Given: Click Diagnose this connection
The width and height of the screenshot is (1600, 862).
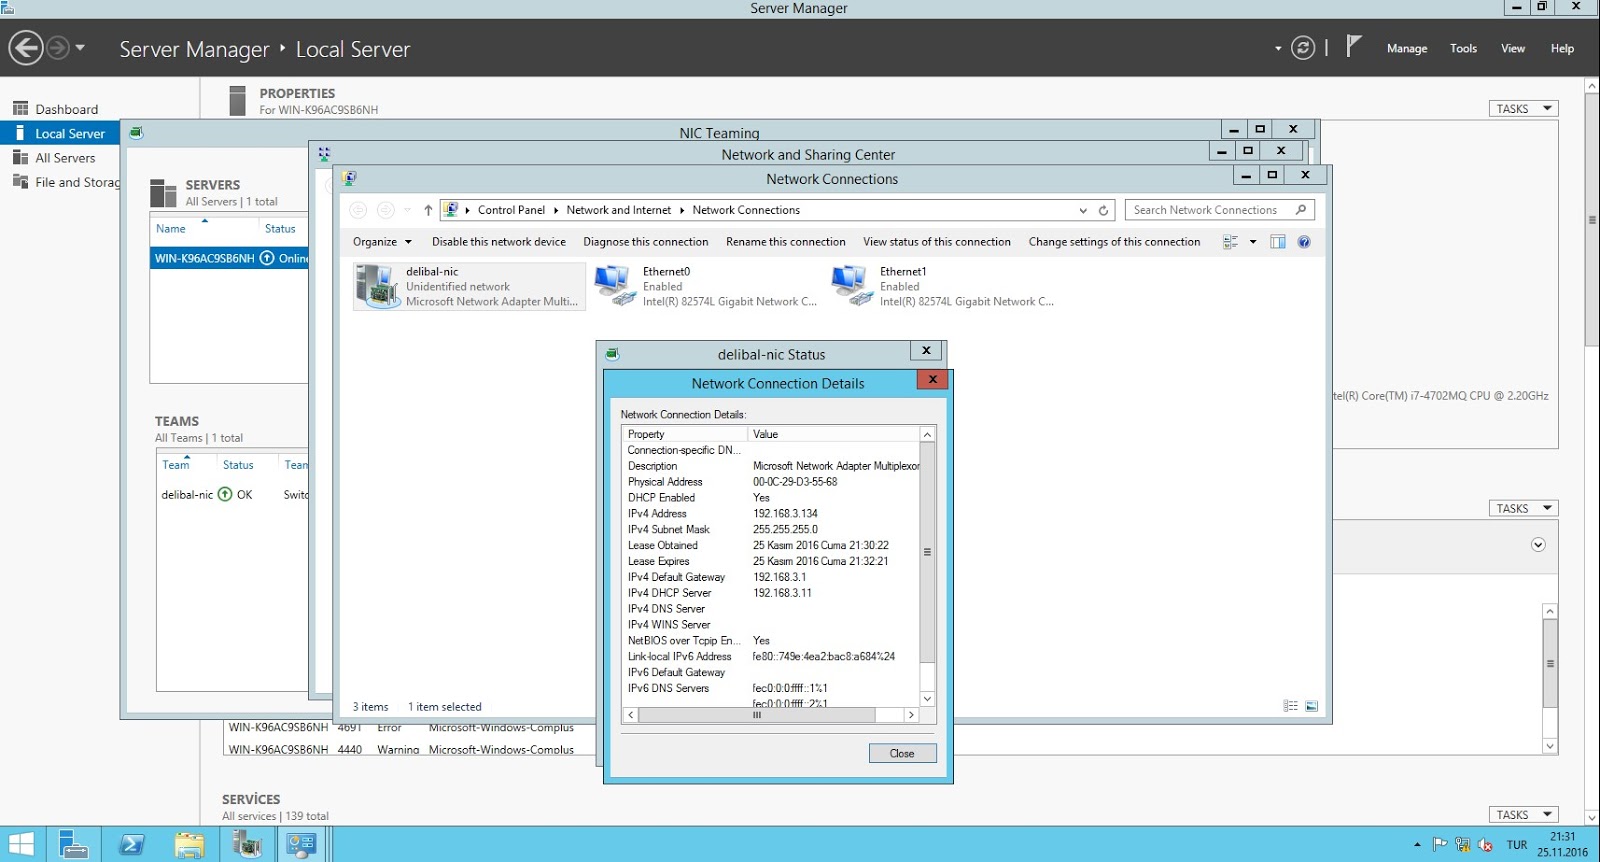Looking at the screenshot, I should coord(645,242).
